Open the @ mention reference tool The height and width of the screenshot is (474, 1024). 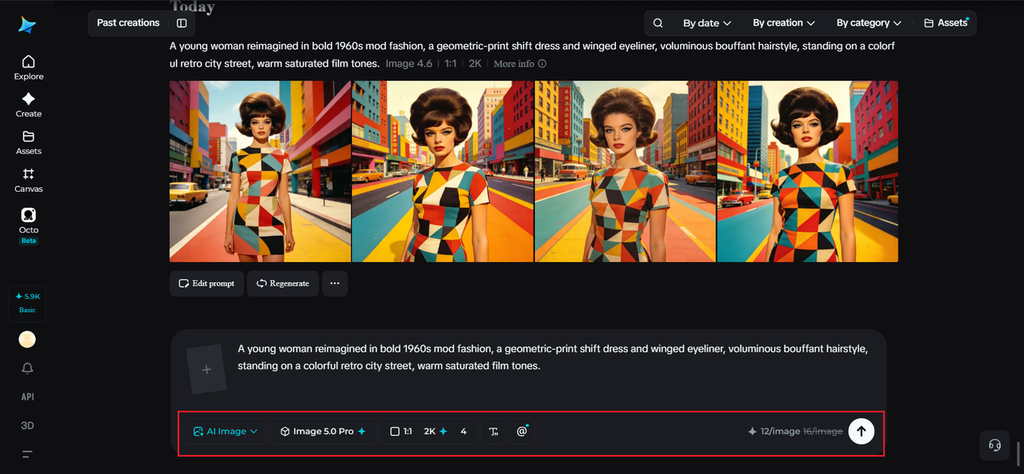521,431
